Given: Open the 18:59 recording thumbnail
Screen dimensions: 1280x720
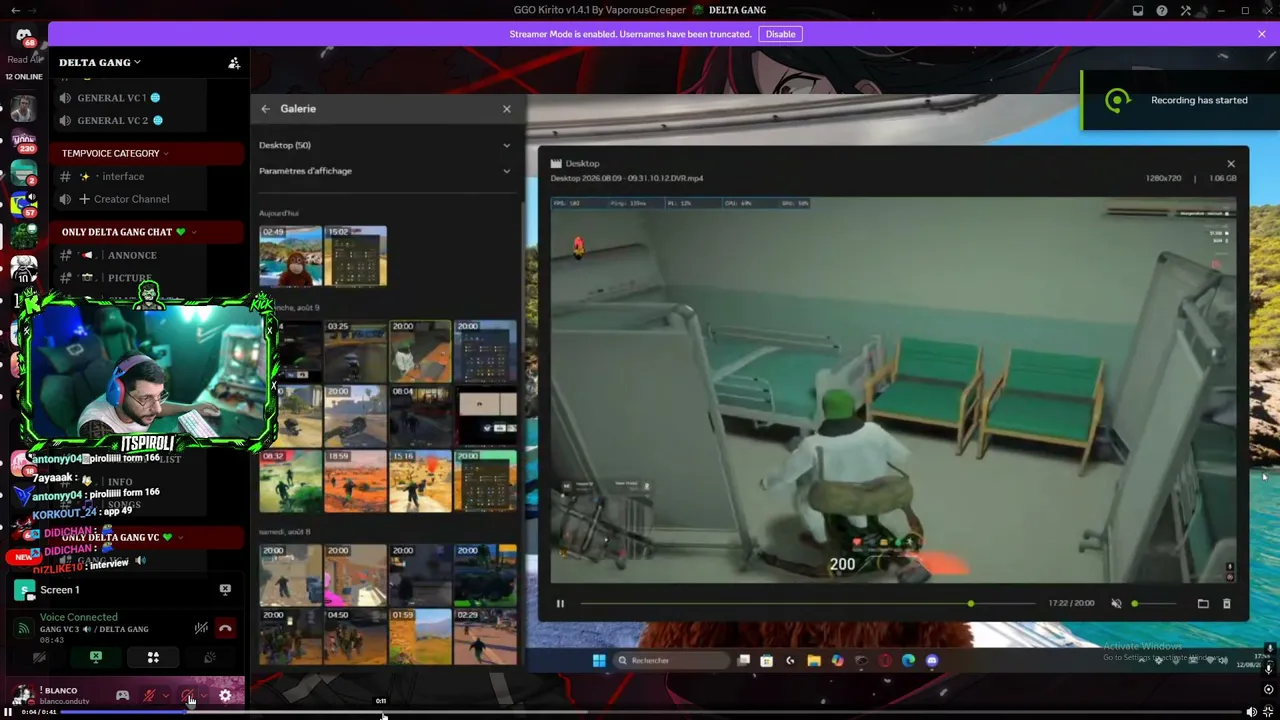Looking at the screenshot, I should click(355, 481).
